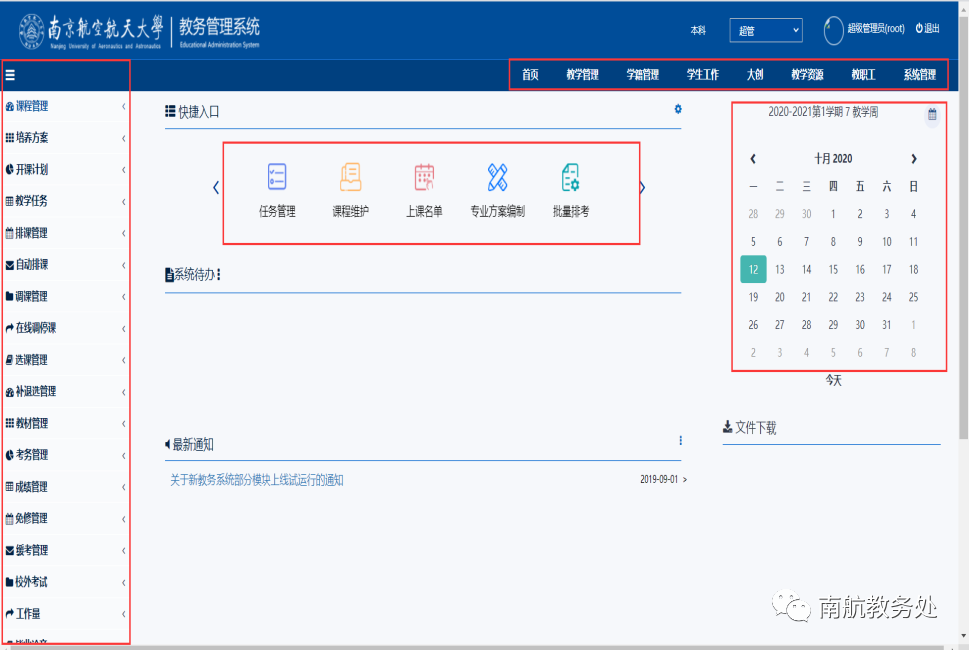Click the 退出 logout button

point(927,29)
